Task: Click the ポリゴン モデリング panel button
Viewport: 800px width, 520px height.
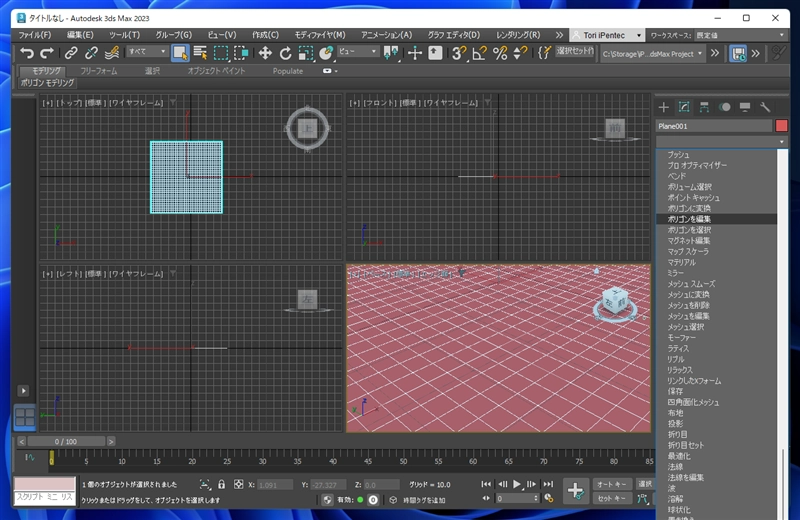Action: coord(47,83)
